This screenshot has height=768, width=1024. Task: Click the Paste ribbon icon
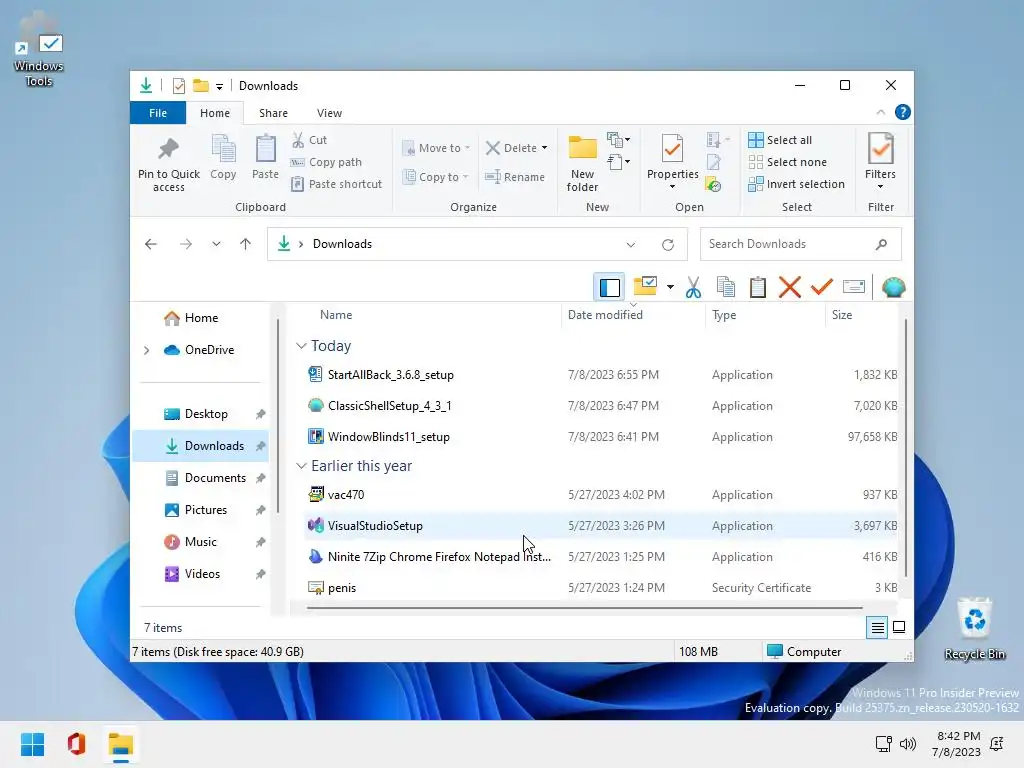pyautogui.click(x=265, y=149)
